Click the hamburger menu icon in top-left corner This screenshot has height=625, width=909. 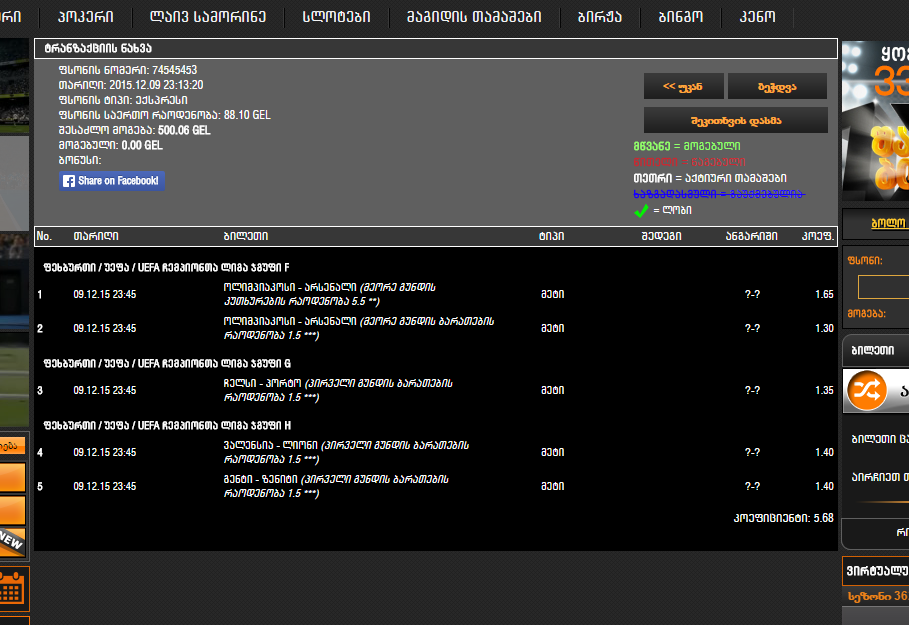(x=12, y=15)
